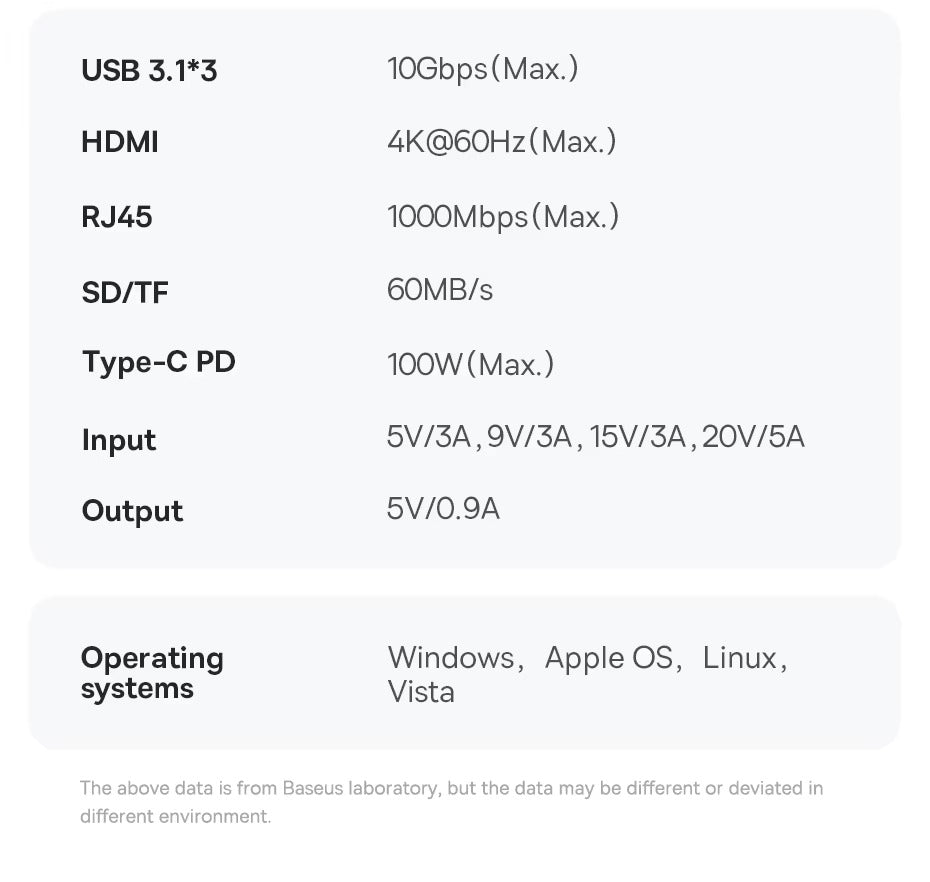
Task: Click the Windows text
Action: click(451, 658)
